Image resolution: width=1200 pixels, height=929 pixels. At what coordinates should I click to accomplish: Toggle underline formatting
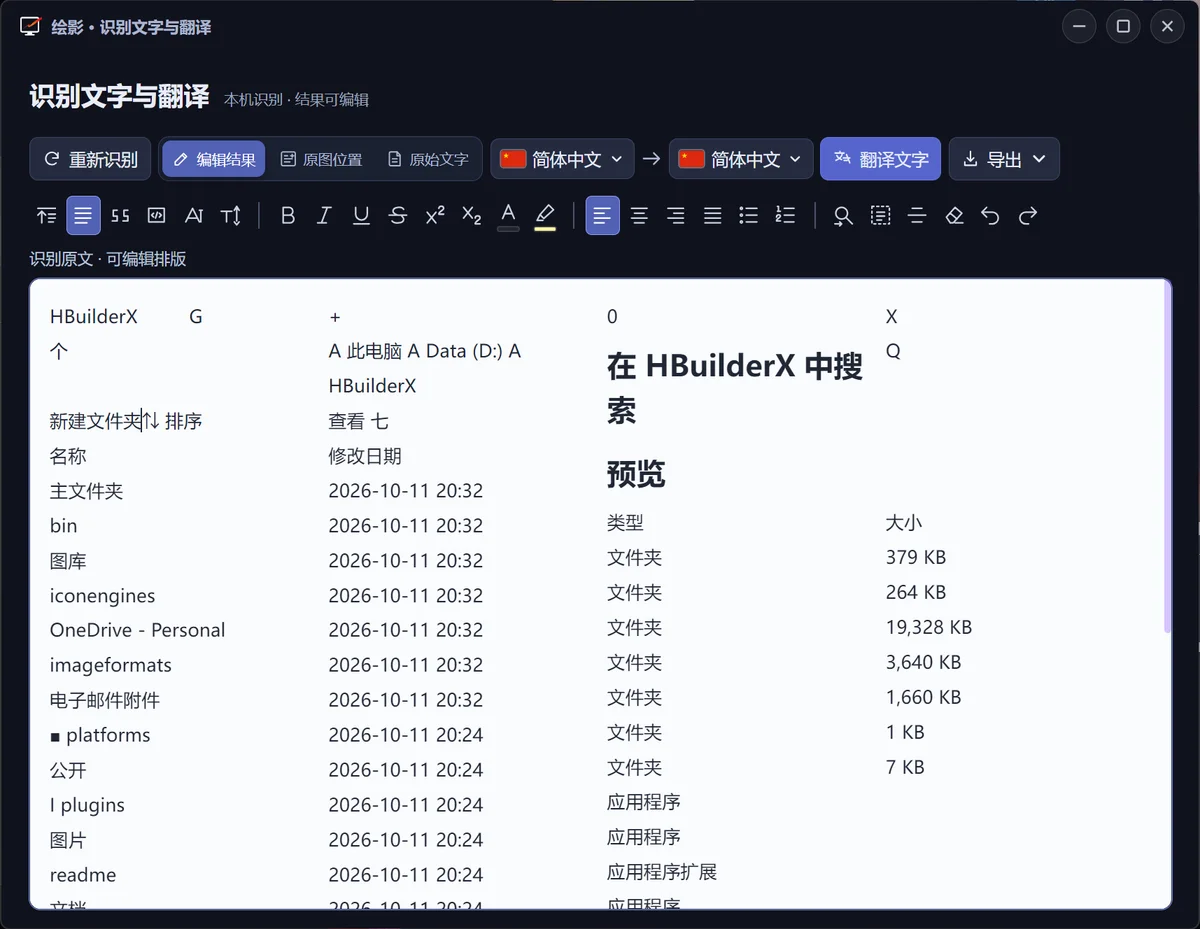pyautogui.click(x=361, y=215)
